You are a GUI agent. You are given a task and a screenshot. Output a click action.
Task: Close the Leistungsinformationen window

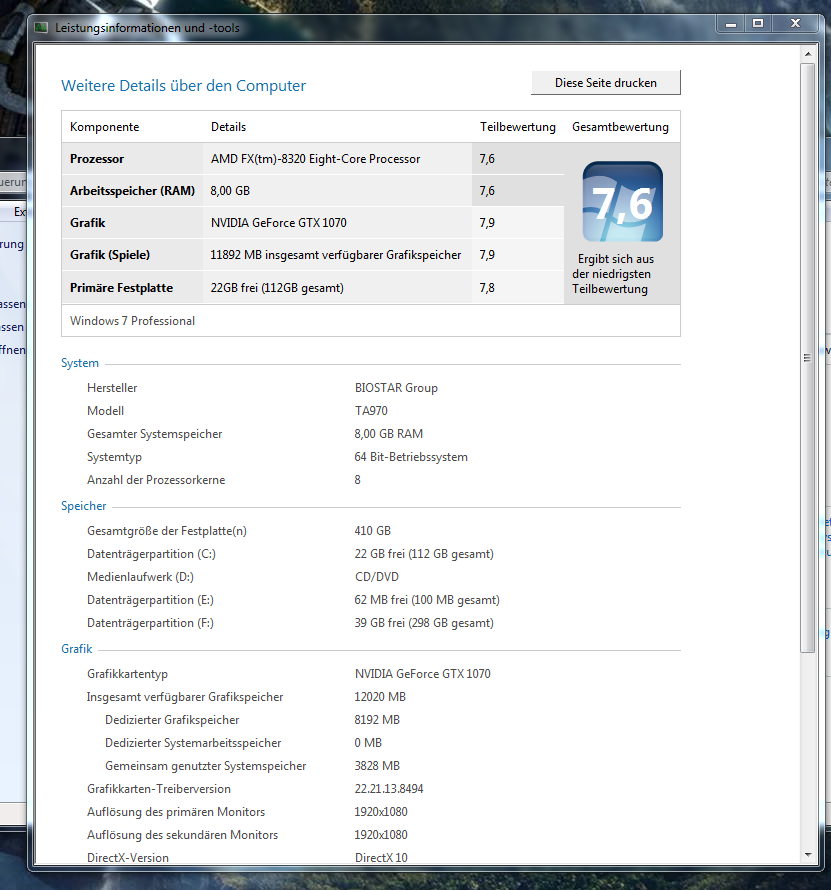[x=795, y=24]
